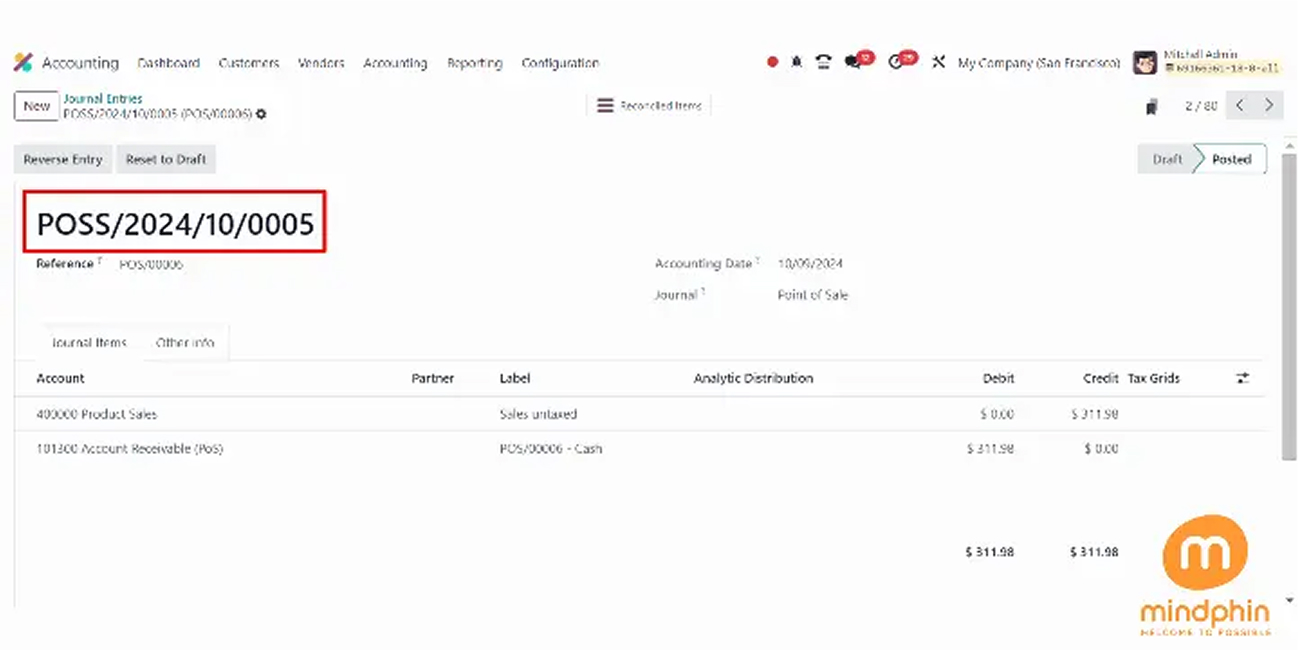Screen dimensions: 1298x650
Task: Open the Reconciled Items smart button
Action: [x=649, y=105]
